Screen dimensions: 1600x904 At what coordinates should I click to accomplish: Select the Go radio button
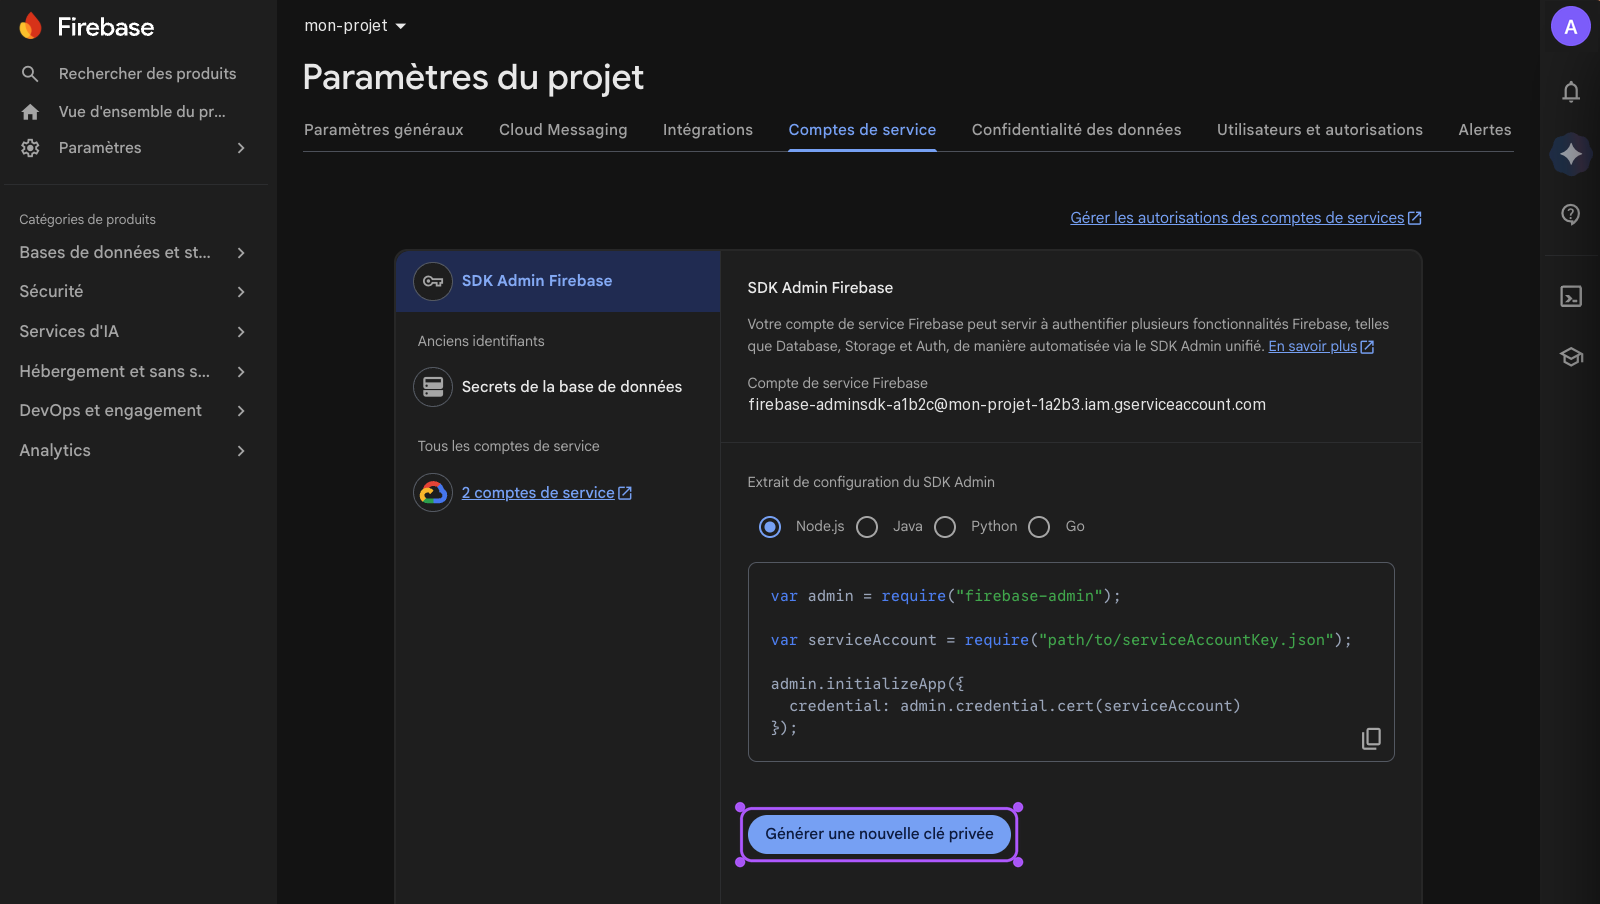1039,527
